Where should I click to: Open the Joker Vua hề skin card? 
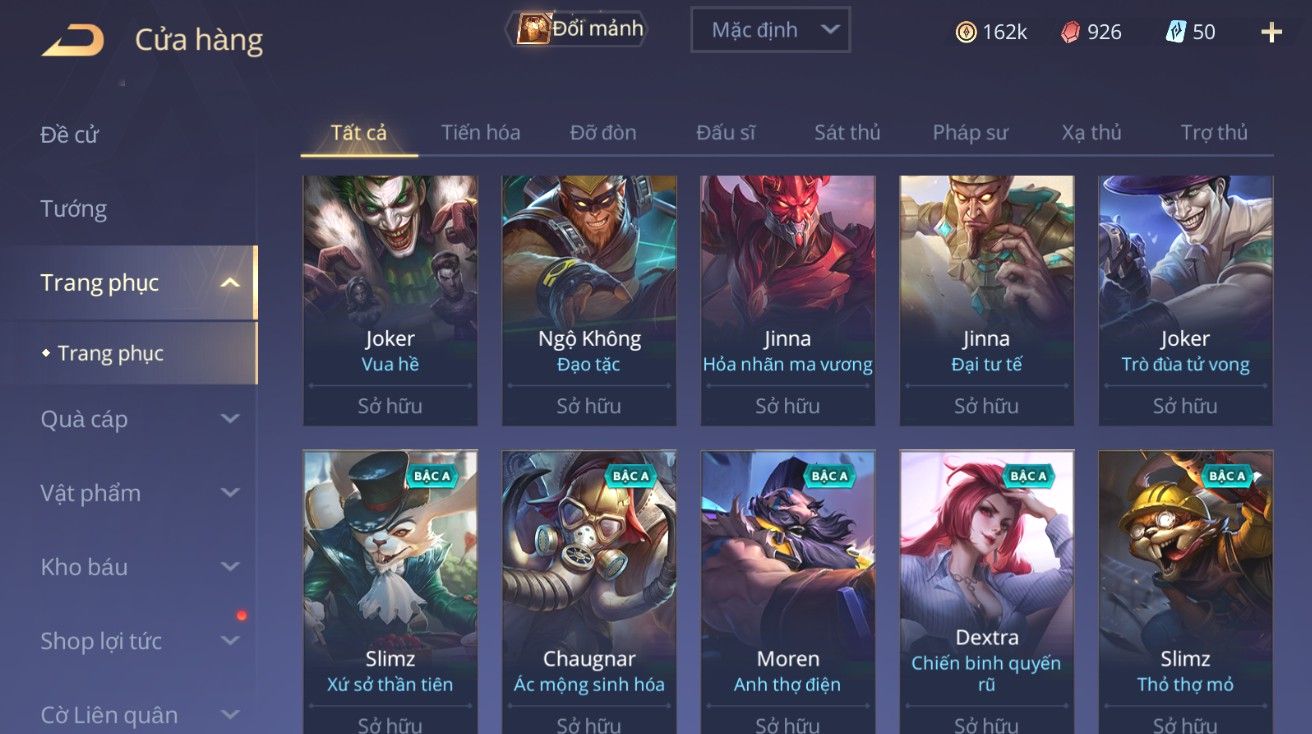click(390, 301)
